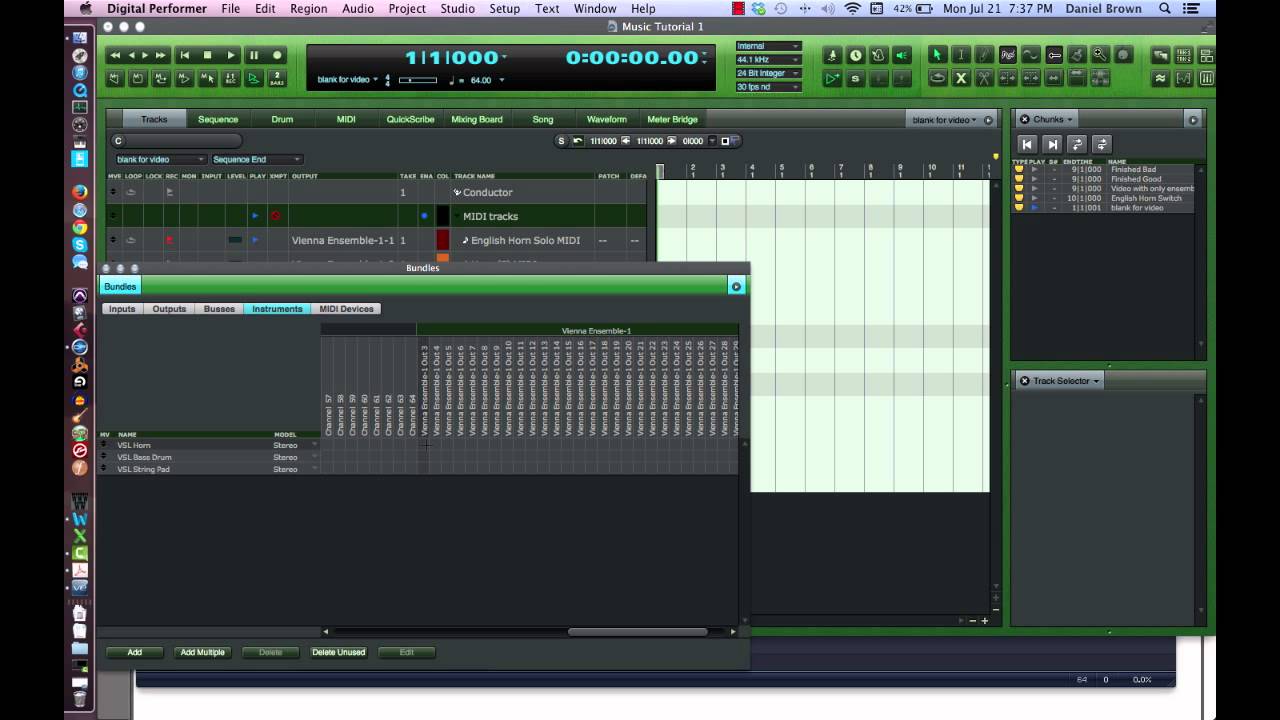Toggle the enable dot on MIDI tracks folder
This screenshot has width=1280, height=720.
coord(424,216)
